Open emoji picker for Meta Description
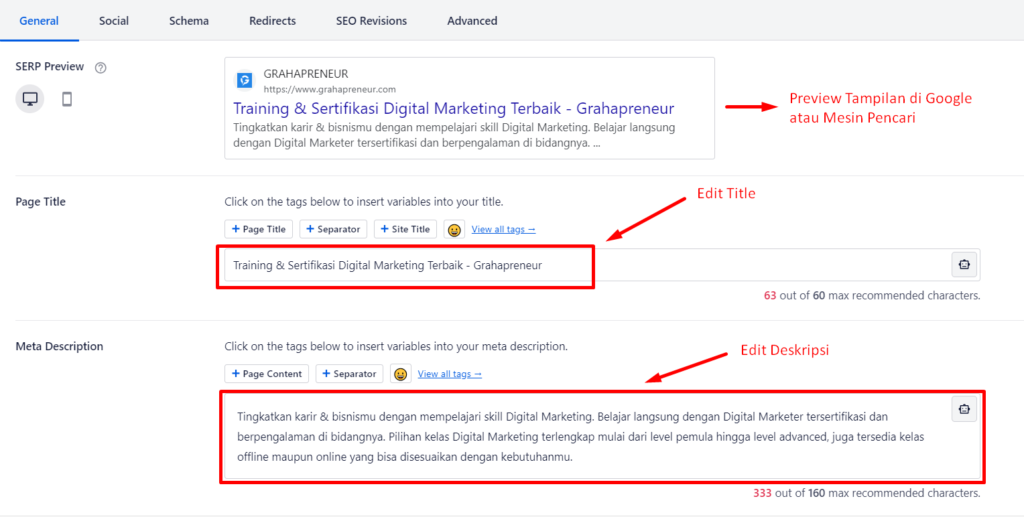1024x517 pixels. [400, 374]
